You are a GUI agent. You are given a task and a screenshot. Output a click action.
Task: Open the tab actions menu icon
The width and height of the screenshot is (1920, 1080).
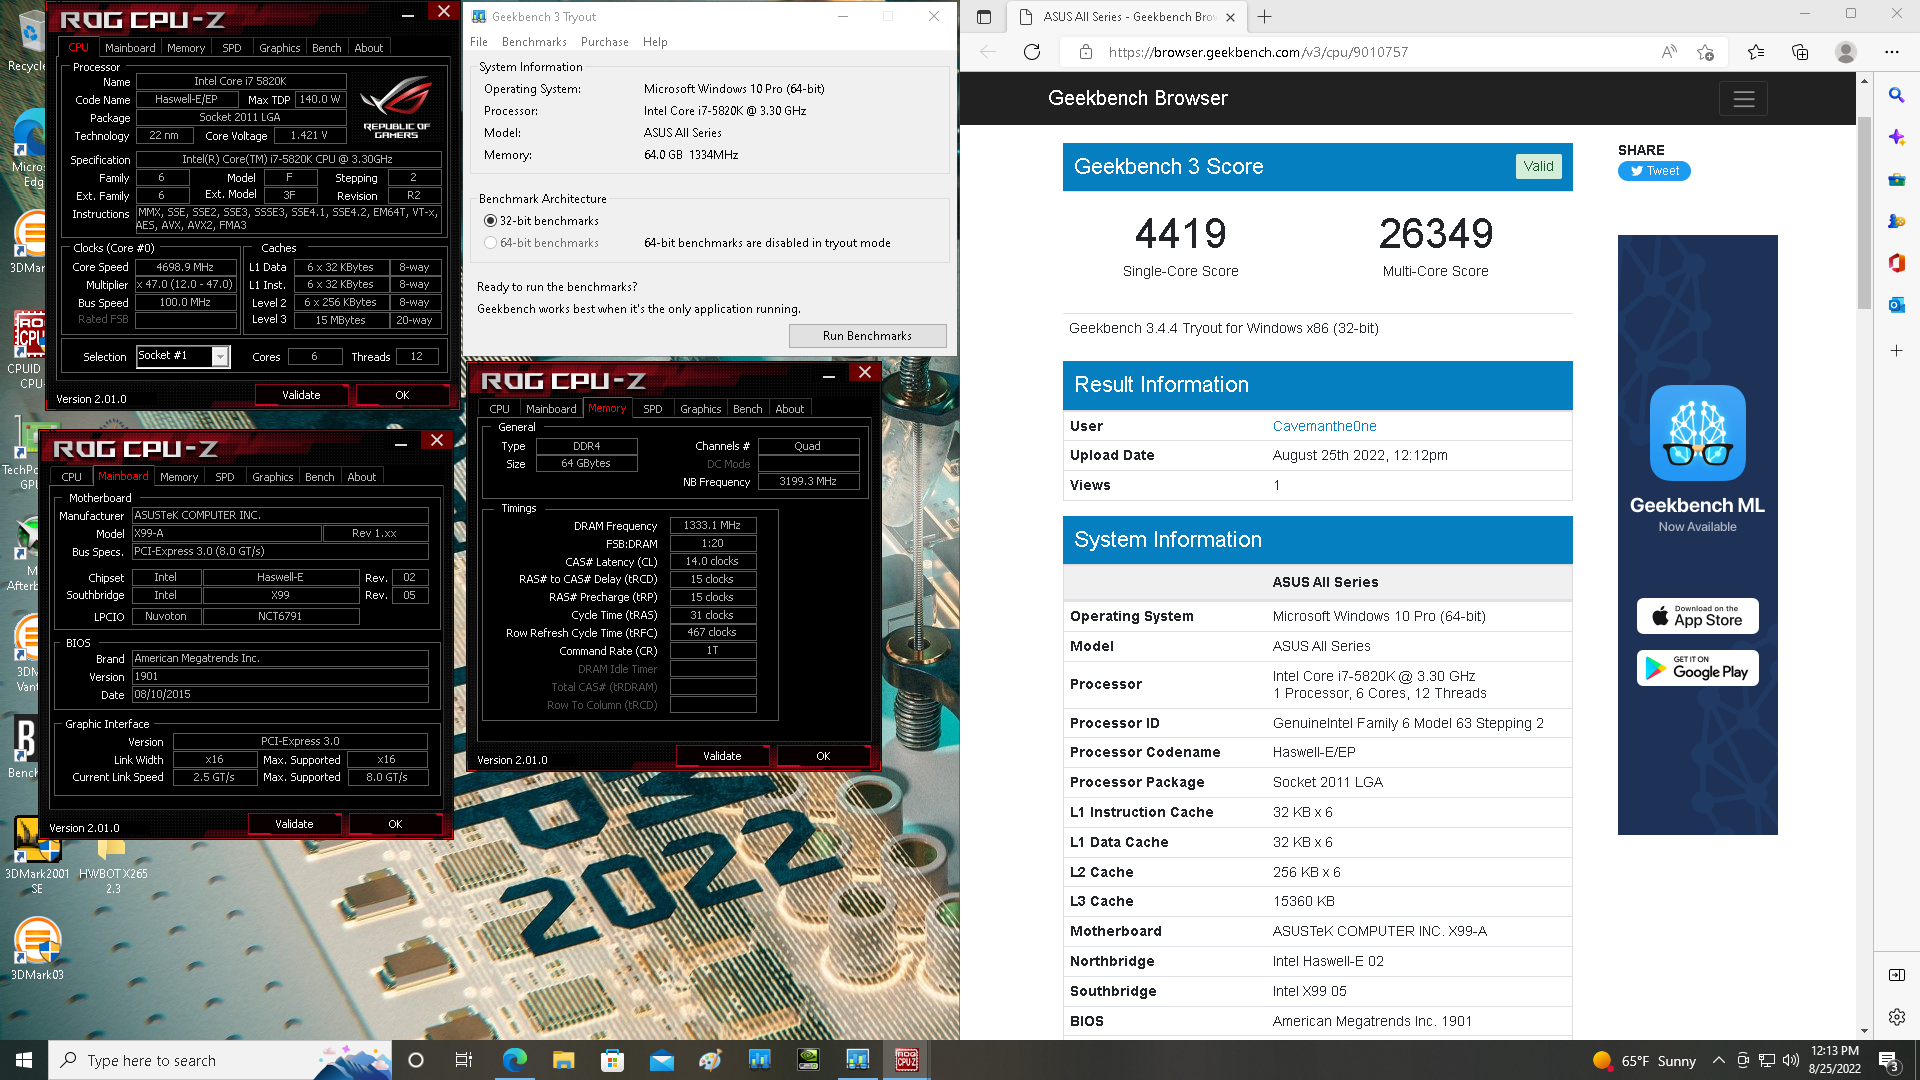tap(984, 17)
